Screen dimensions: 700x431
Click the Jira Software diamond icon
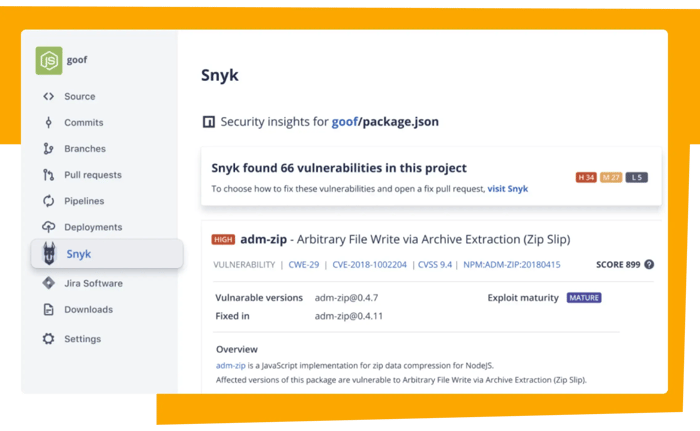[49, 283]
